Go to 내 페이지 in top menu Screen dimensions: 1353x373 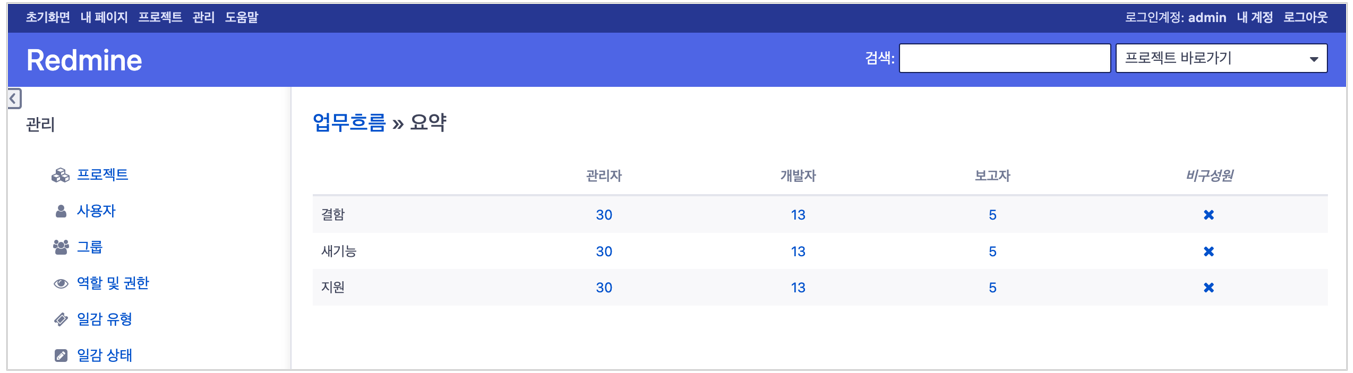[x=104, y=17]
